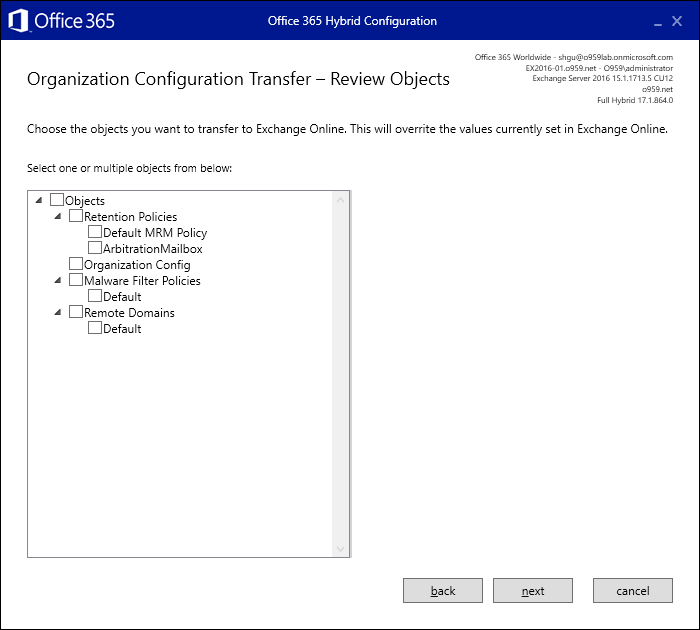Screen dimensions: 700x630
Task: Click the tree list scroll up arrow
Action: click(341, 200)
